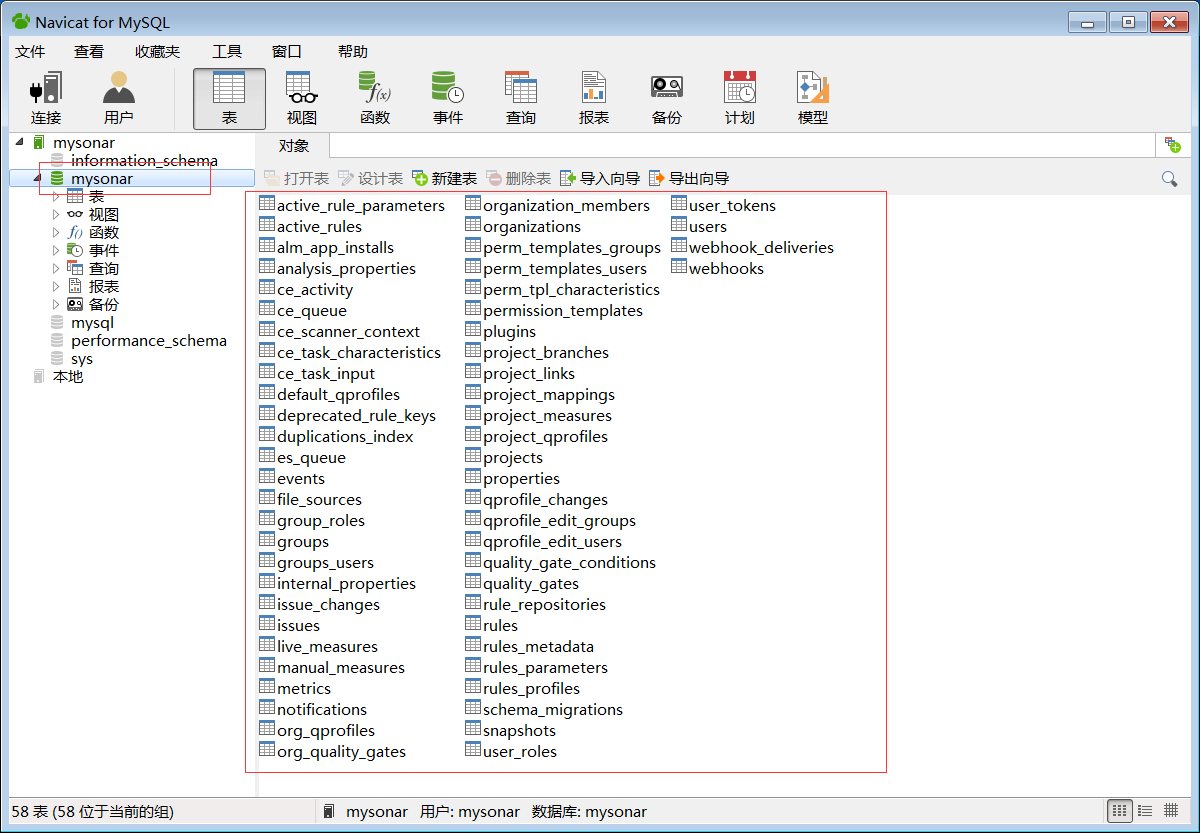Click the 计划 (Schedule) calendar icon

coord(739,98)
